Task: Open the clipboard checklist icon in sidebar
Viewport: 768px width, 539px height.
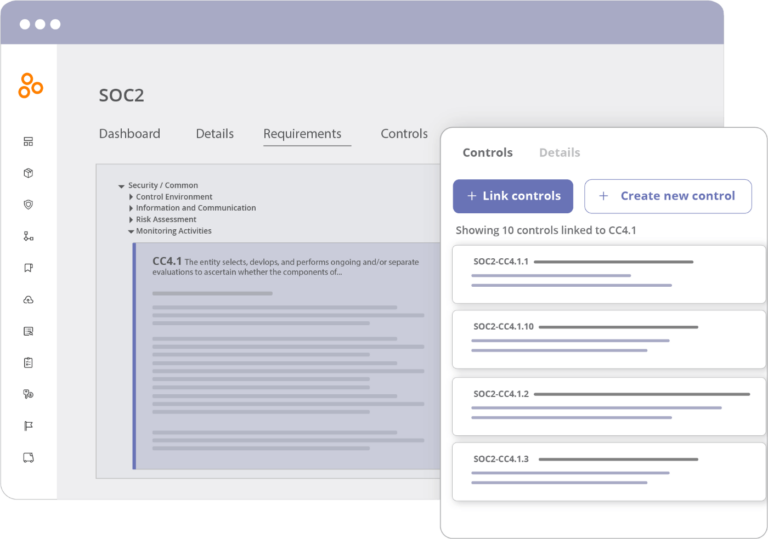Action: coord(28,363)
